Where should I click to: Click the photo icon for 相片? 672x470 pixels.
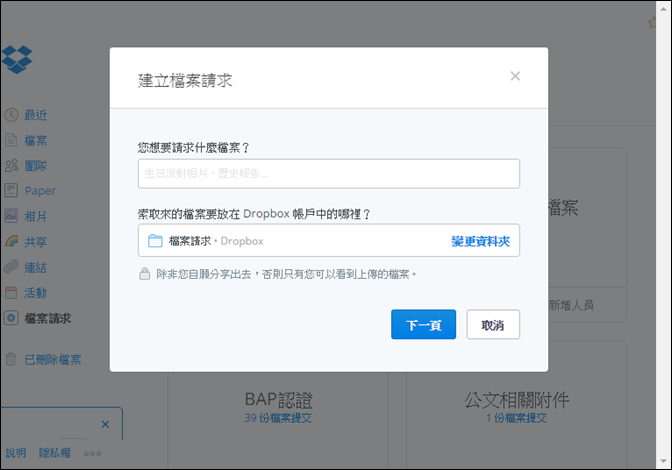pyautogui.click(x=11, y=216)
